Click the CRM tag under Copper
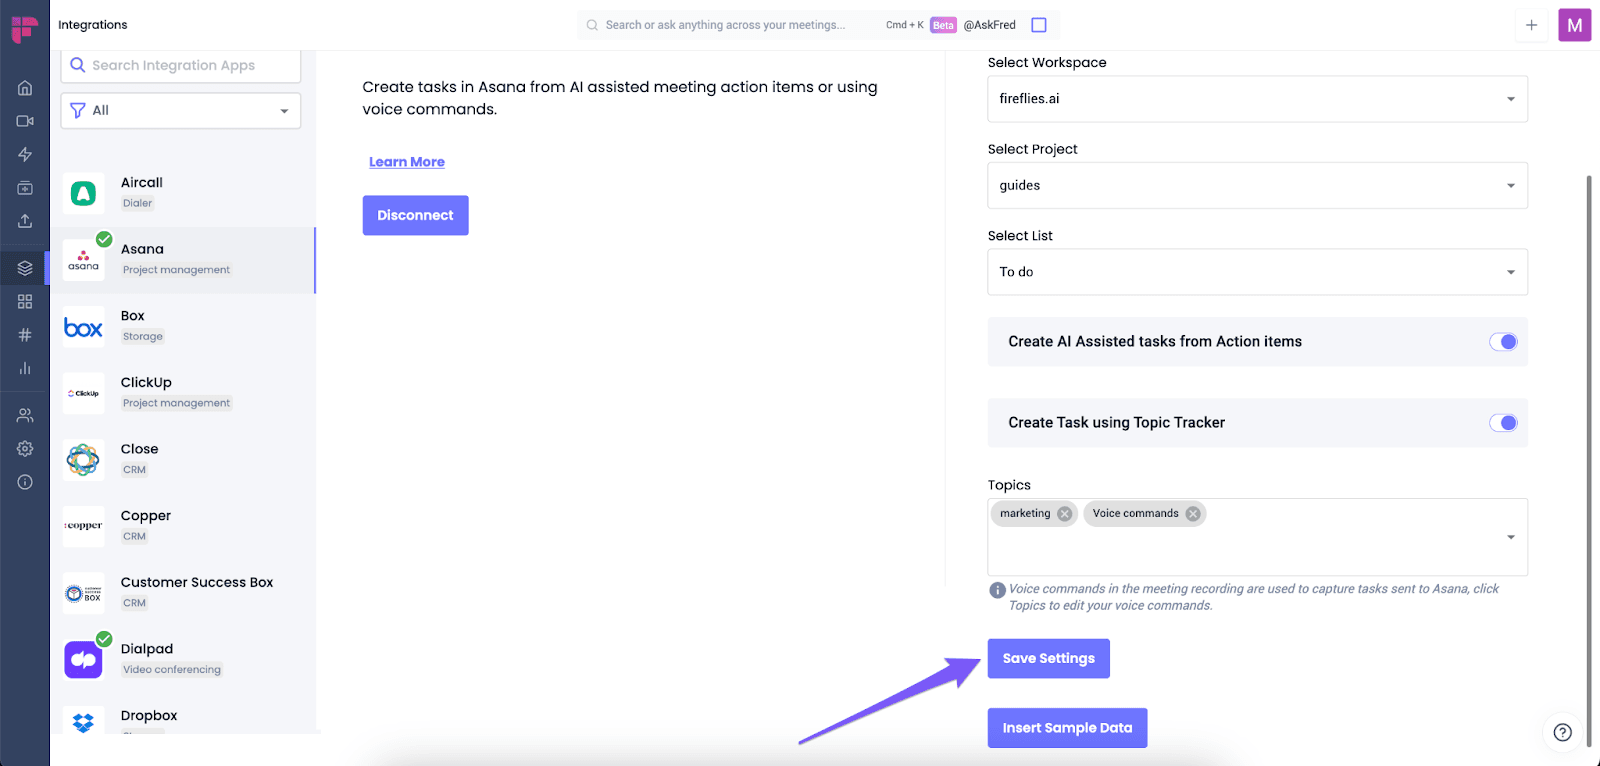 pyautogui.click(x=135, y=537)
